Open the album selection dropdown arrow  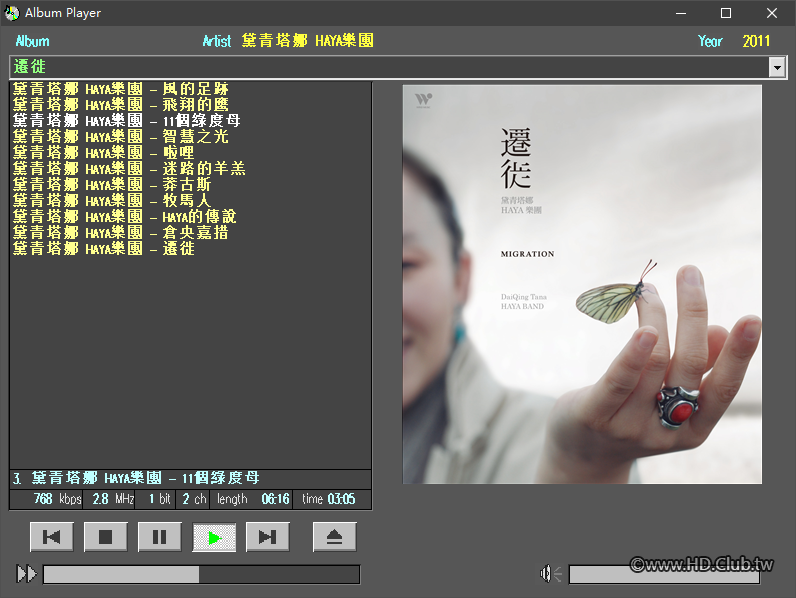tap(777, 67)
